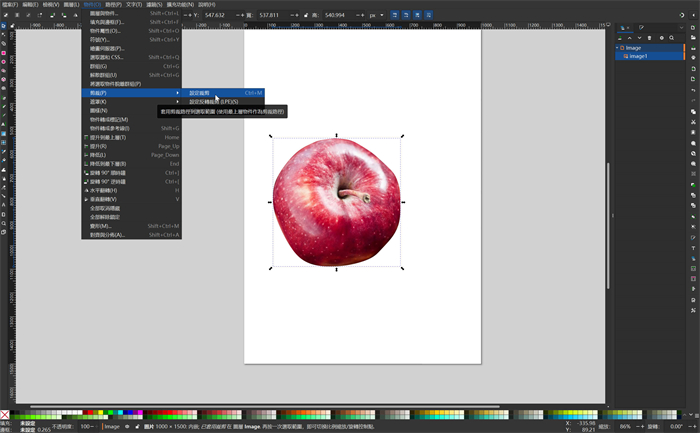Click the Y coordinate input field
The width and height of the screenshot is (700, 433).
click(215, 15)
